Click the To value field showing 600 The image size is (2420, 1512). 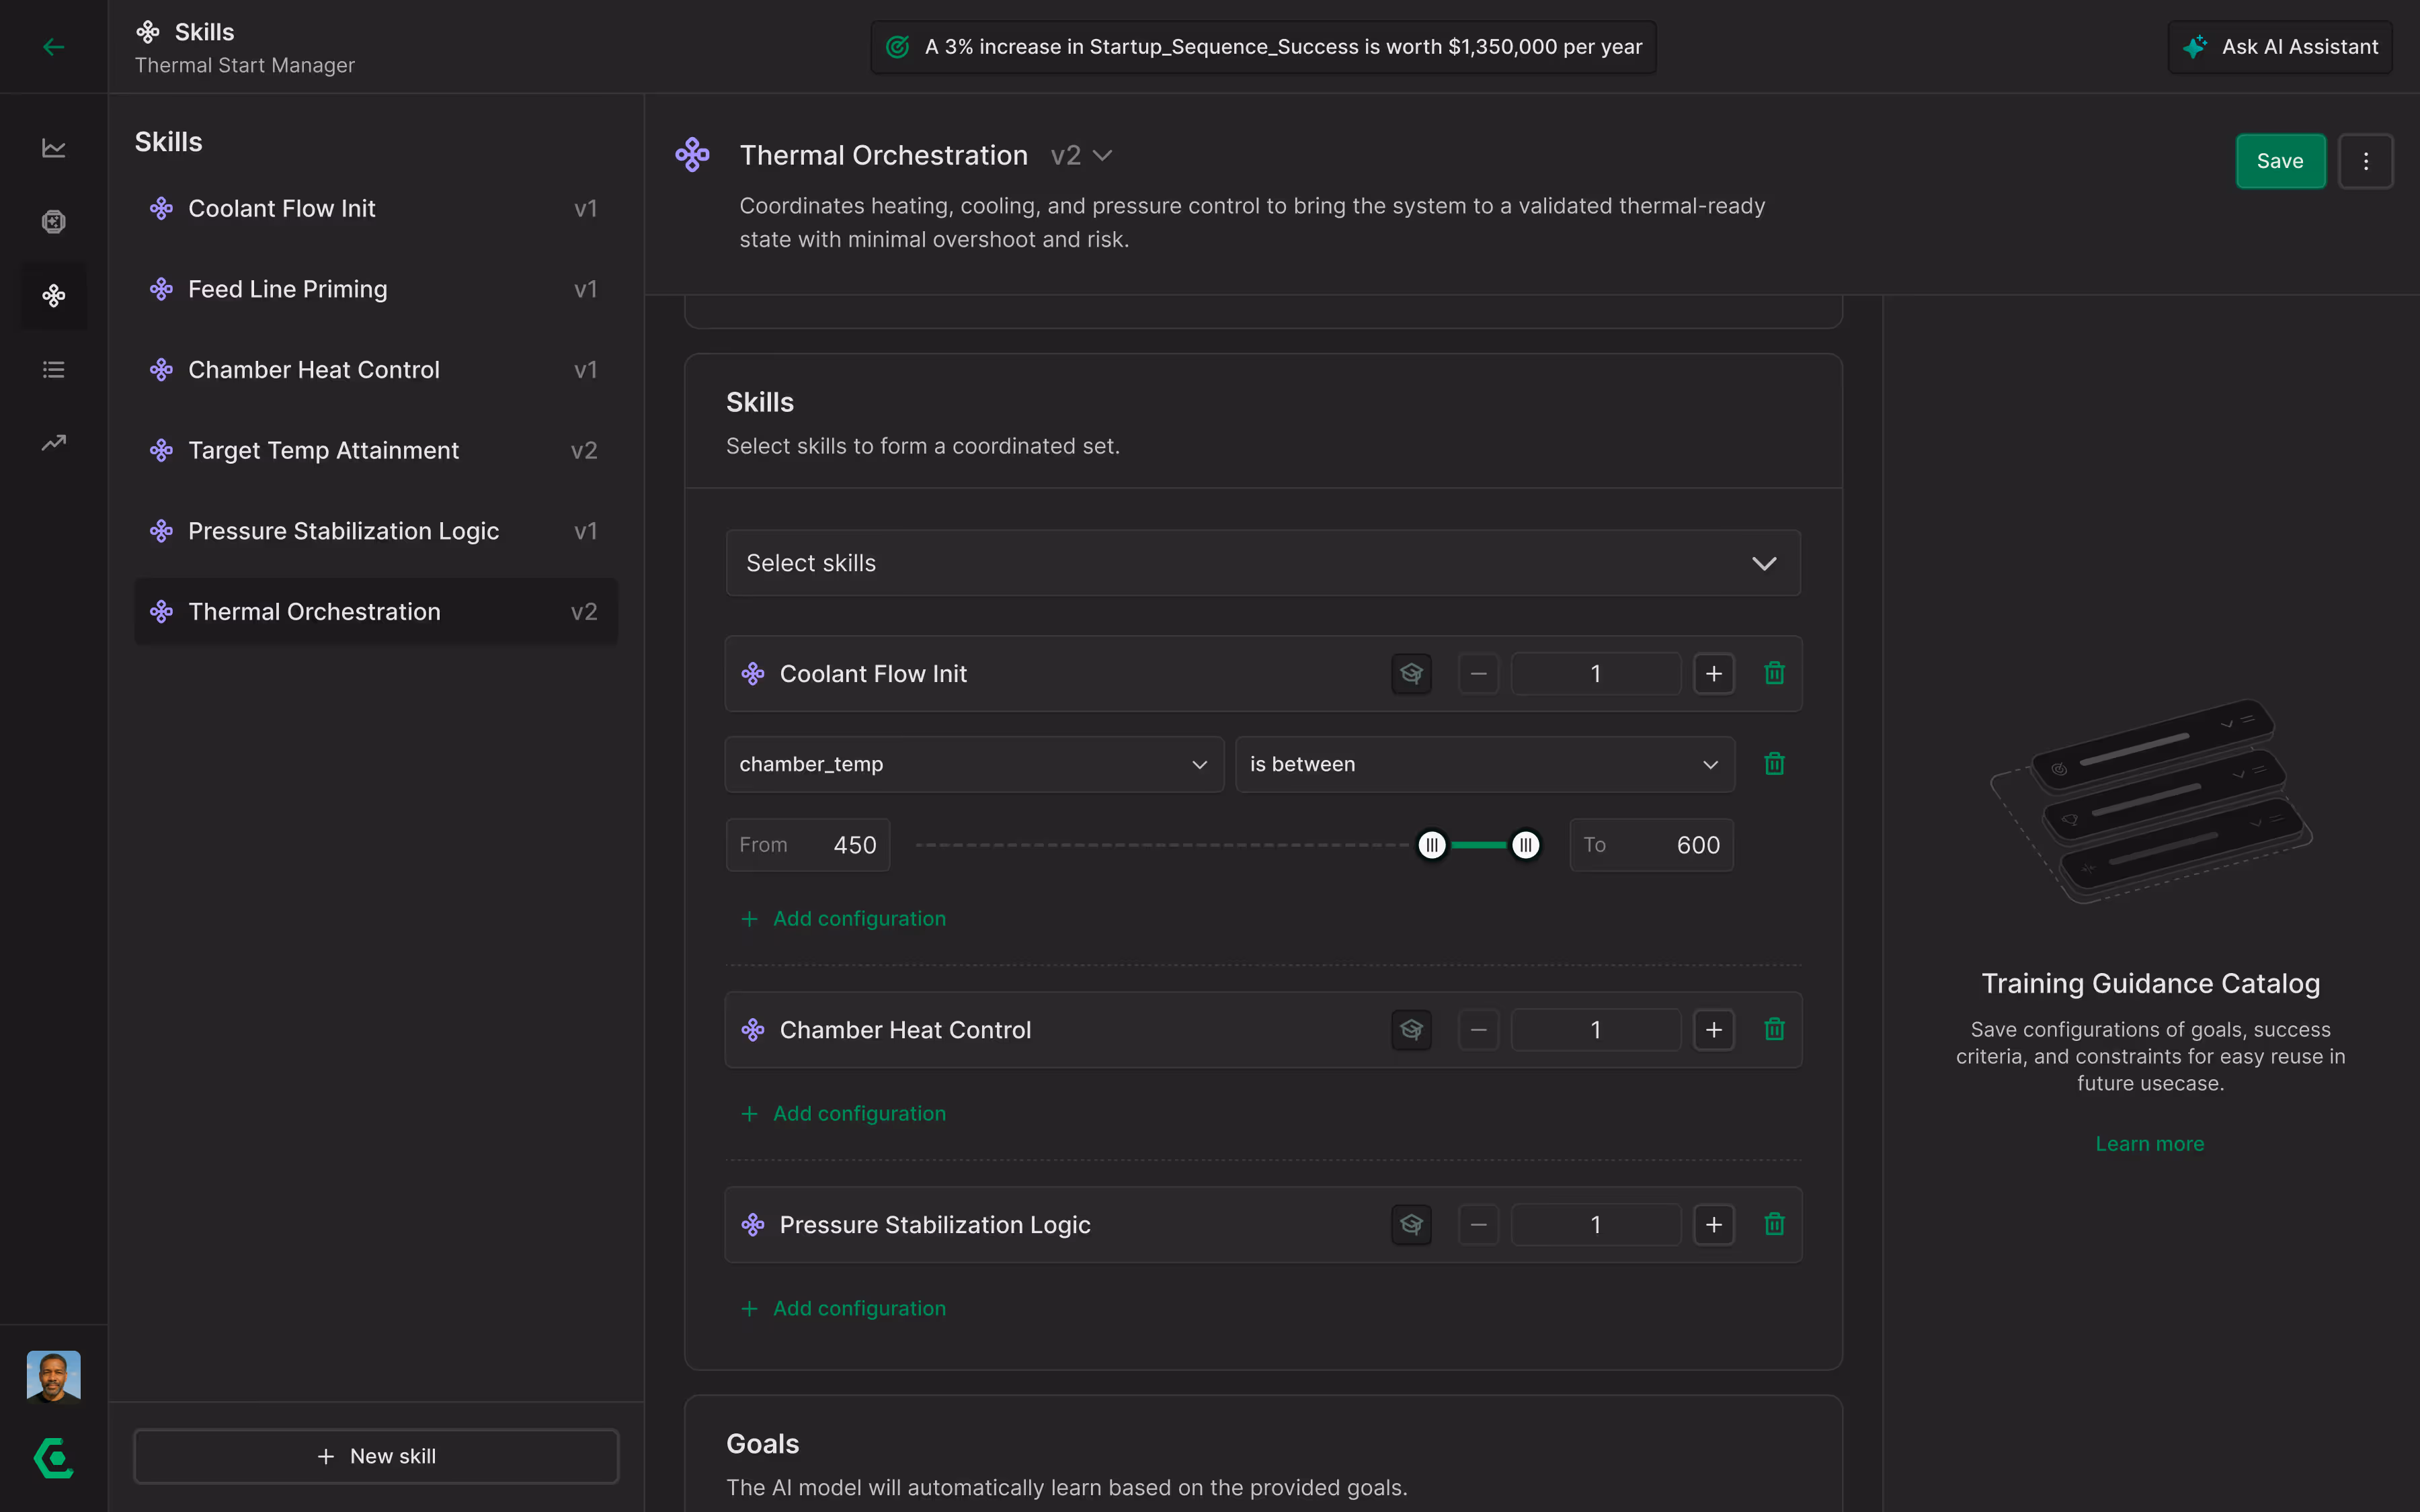1651,845
